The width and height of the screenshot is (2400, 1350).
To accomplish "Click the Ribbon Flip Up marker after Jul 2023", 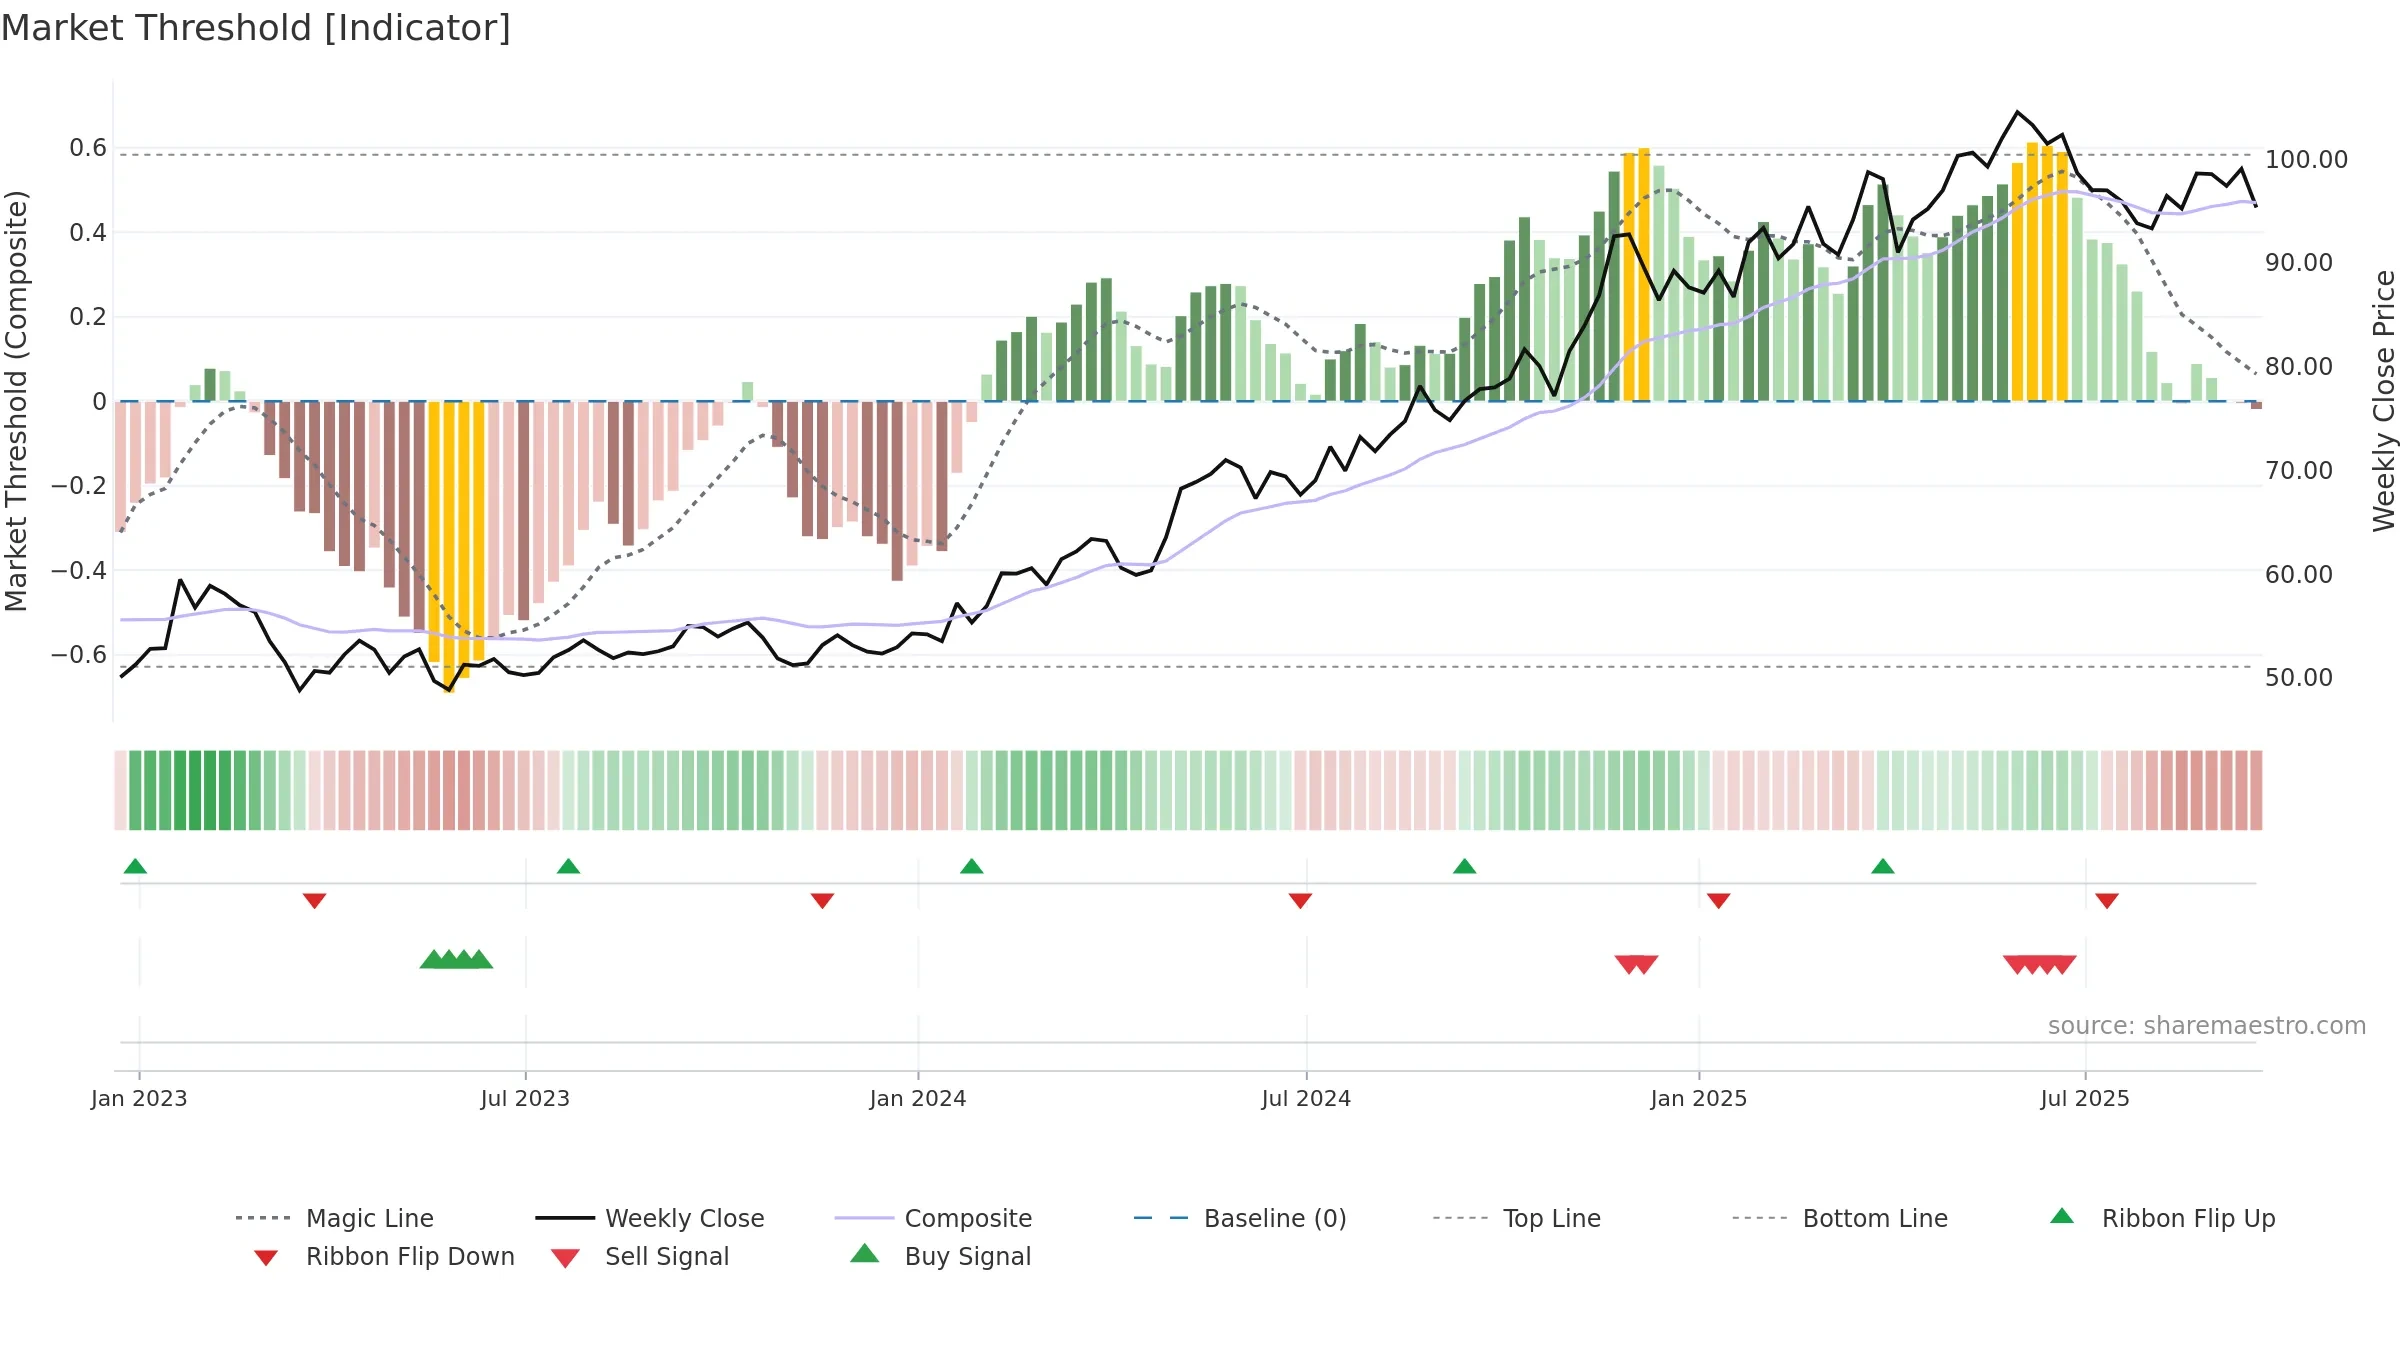I will click(568, 866).
